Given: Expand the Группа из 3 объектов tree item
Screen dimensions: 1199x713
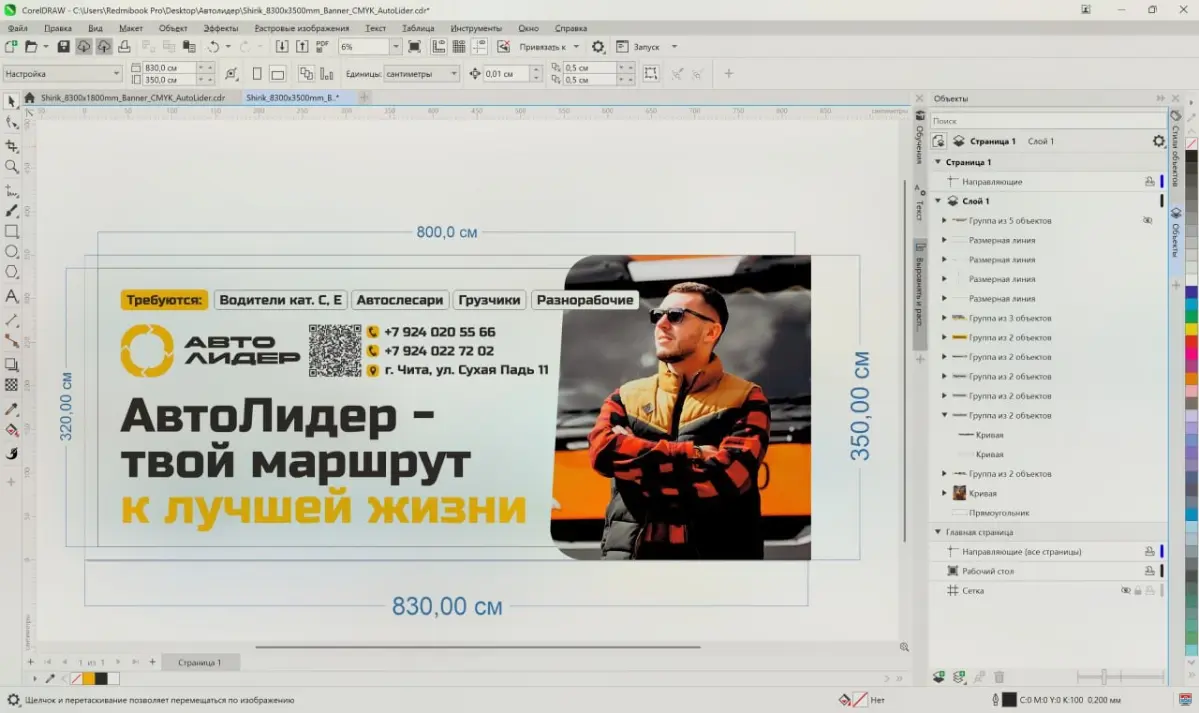Looking at the screenshot, I should click(x=943, y=317).
